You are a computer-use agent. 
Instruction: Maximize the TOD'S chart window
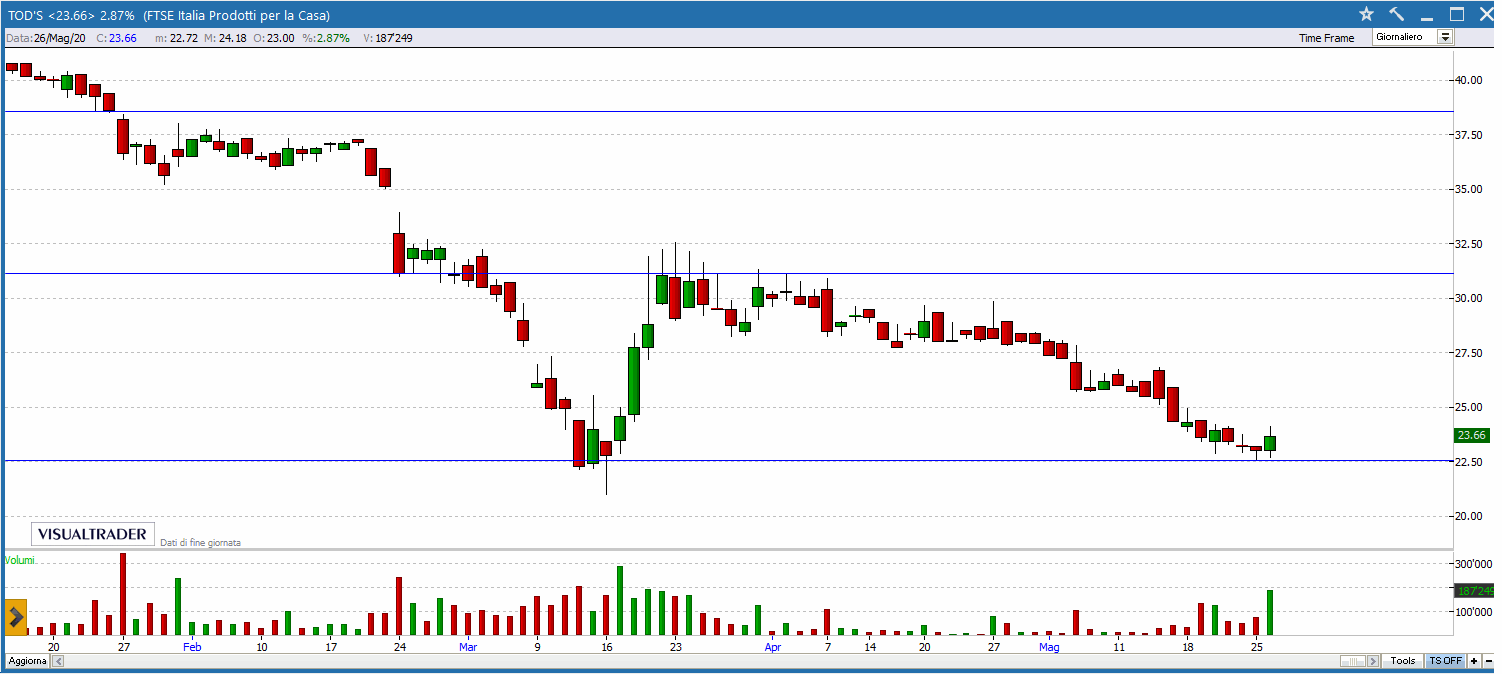point(1457,15)
